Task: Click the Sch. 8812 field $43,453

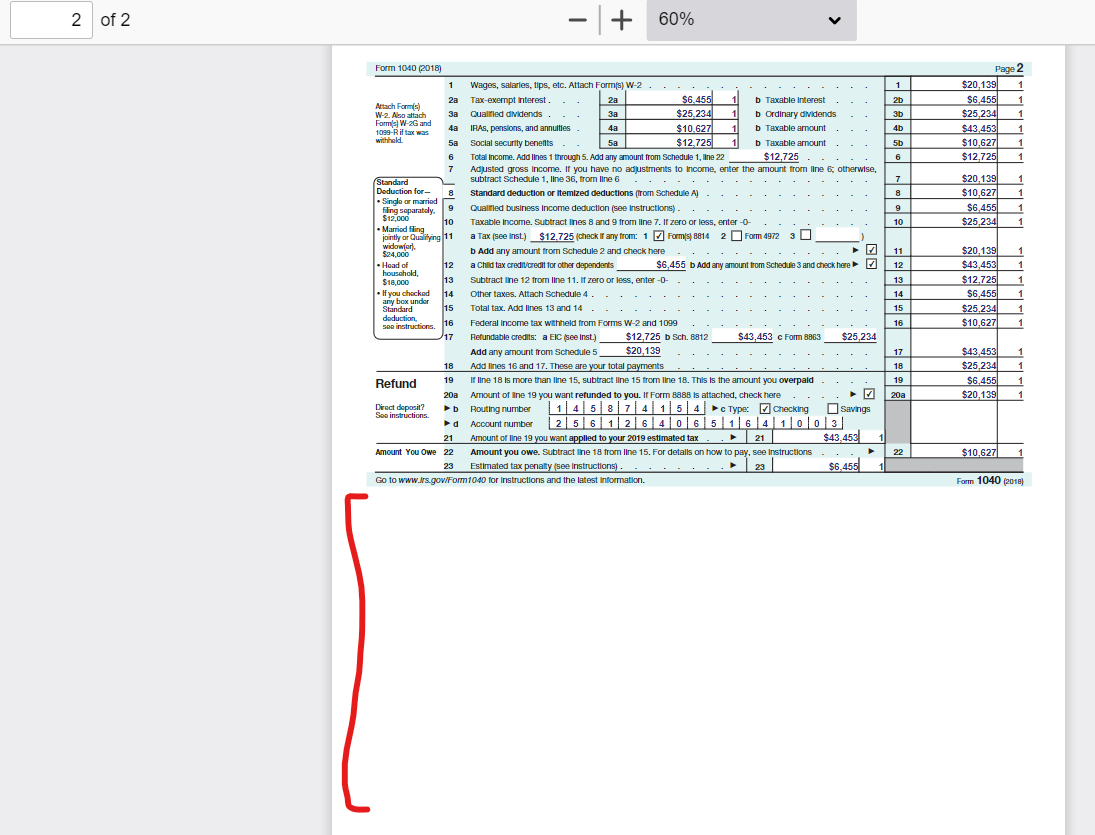Action: click(x=742, y=337)
